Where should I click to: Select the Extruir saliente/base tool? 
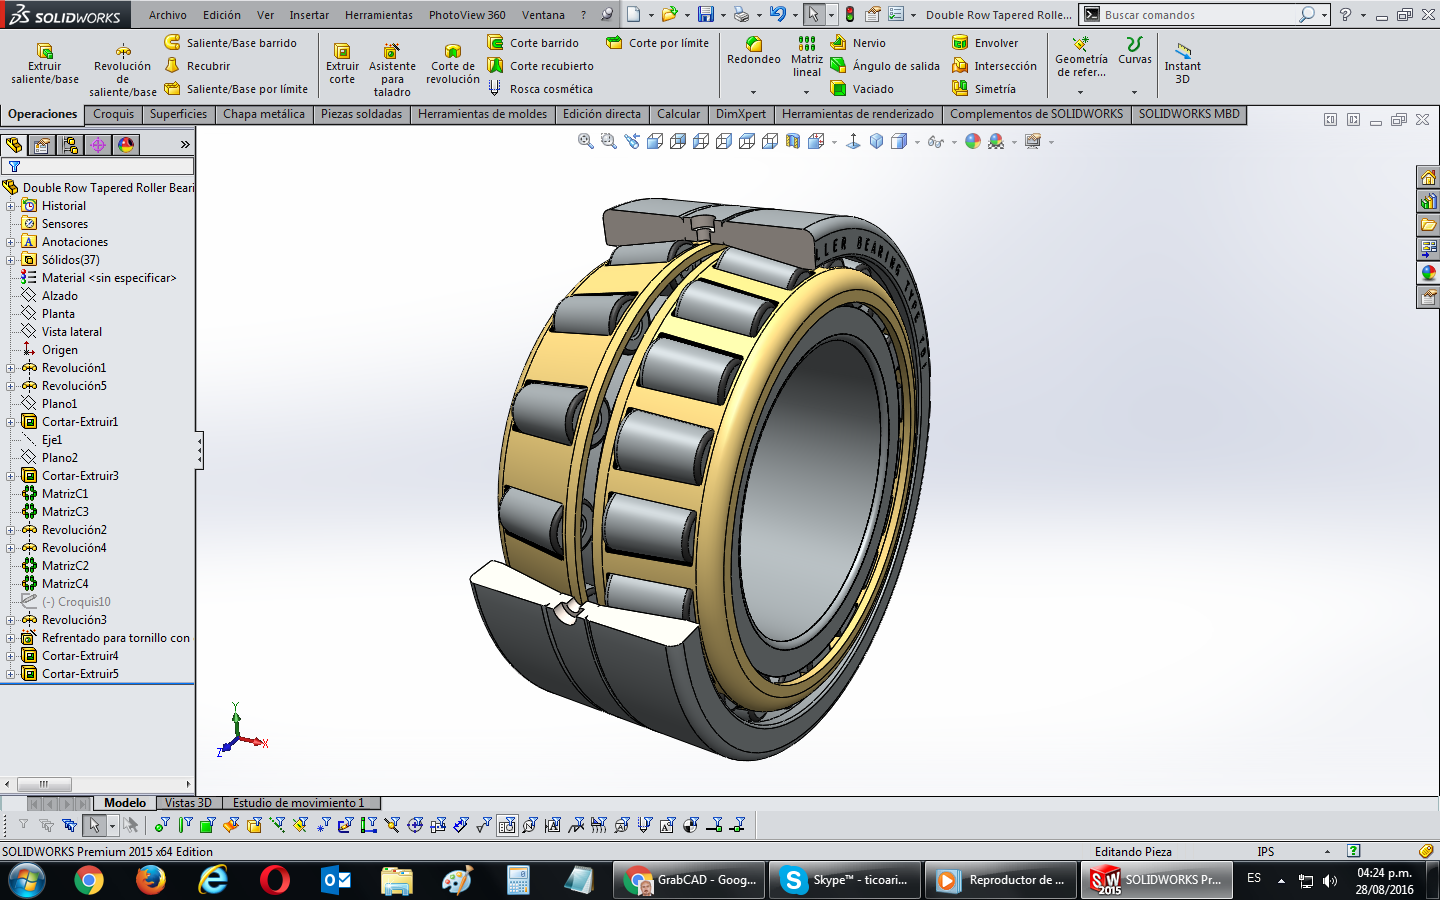[45, 64]
